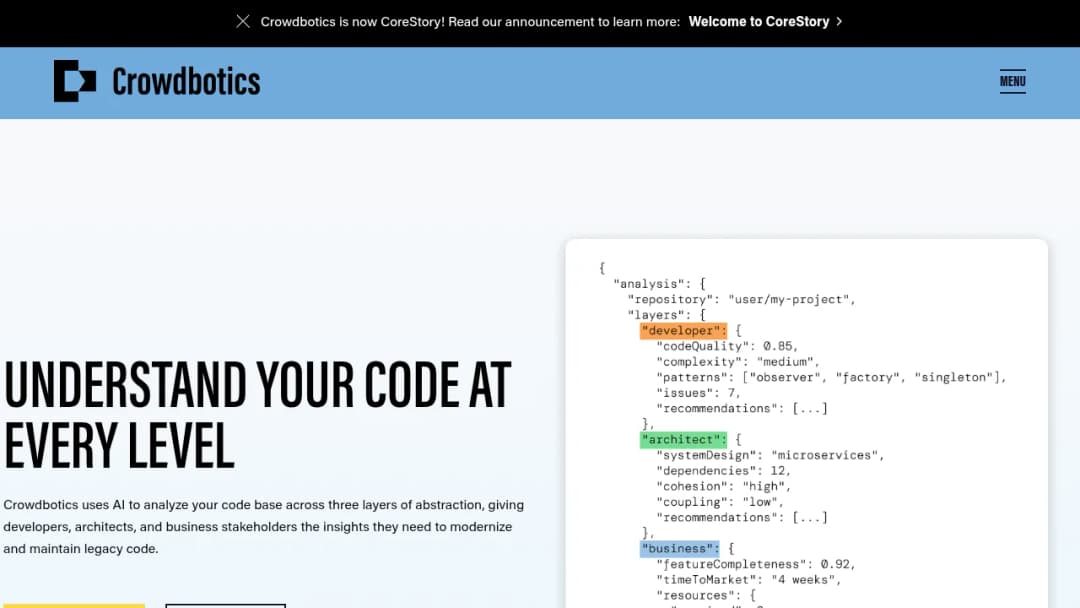Open the Welcome to CoreStory link

coord(758,21)
